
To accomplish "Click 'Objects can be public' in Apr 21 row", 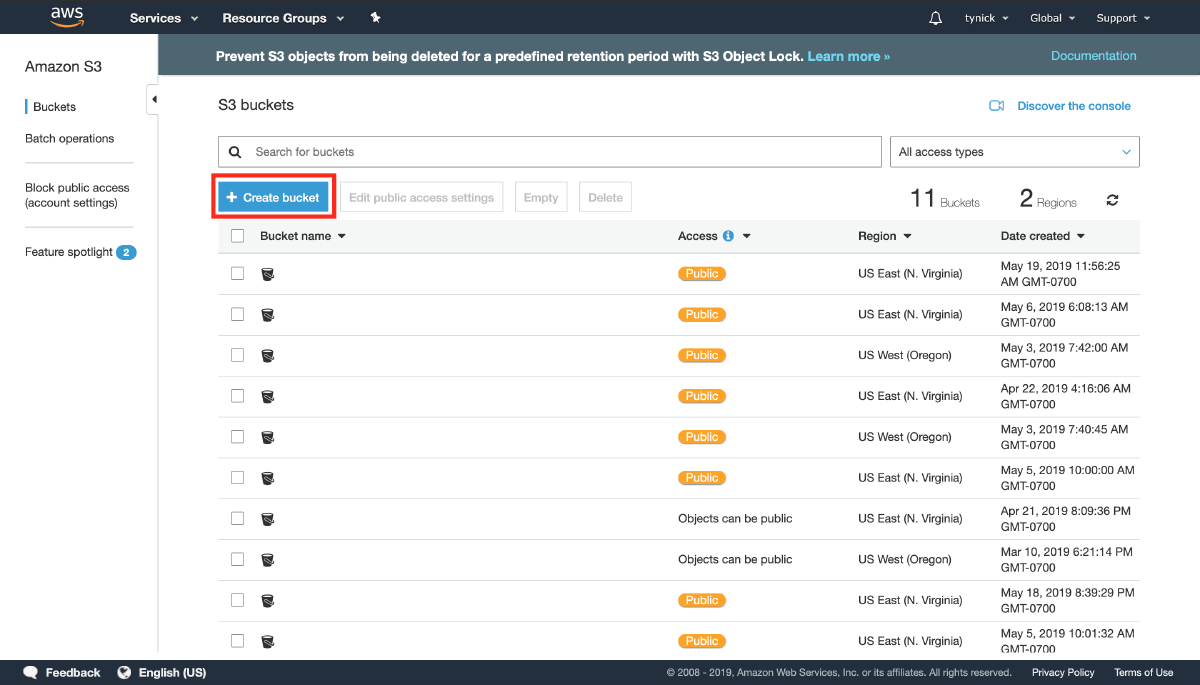I will (735, 518).
